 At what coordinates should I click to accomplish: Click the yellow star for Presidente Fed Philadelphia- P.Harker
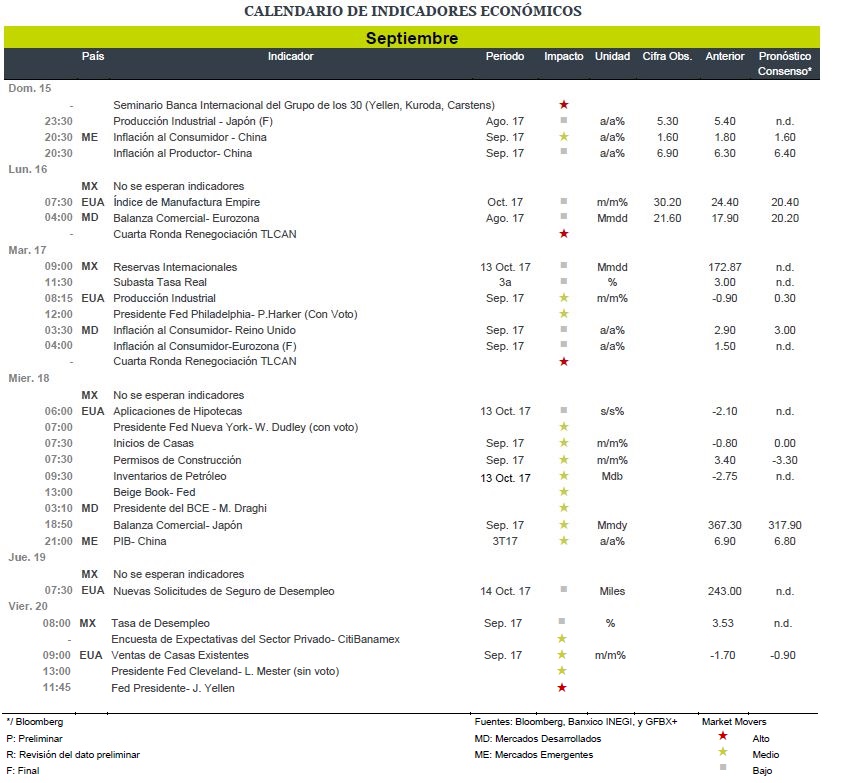tap(564, 313)
